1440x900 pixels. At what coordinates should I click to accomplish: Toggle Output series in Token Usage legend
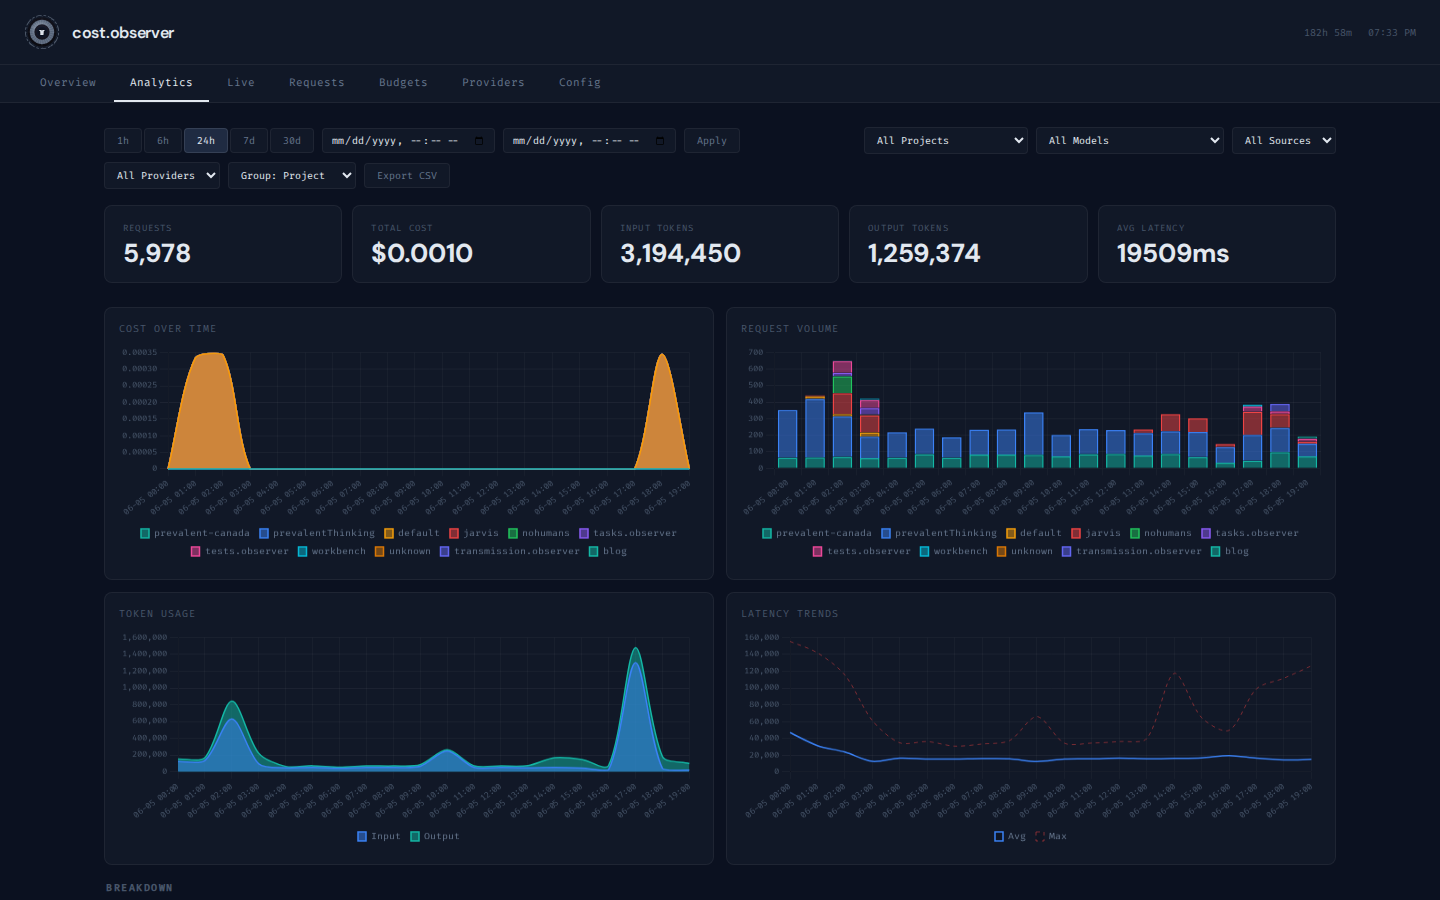click(435, 836)
